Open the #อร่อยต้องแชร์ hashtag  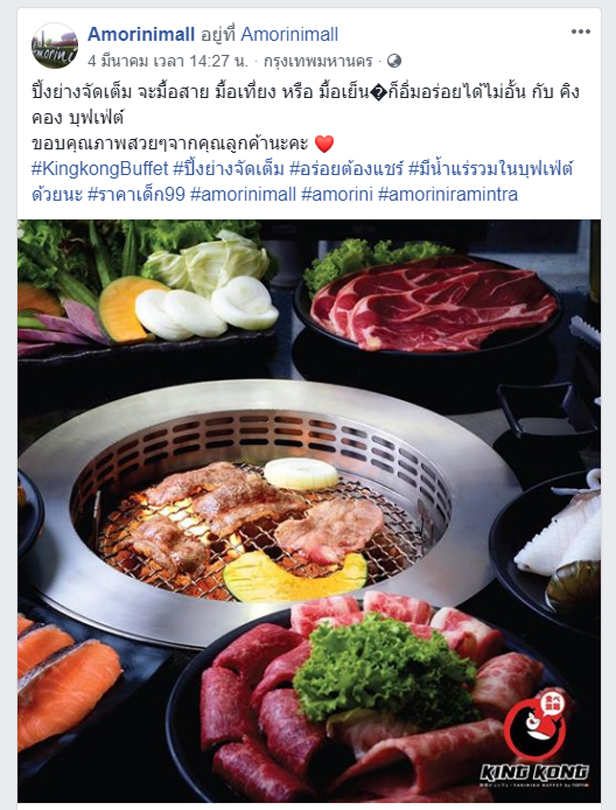(346, 168)
